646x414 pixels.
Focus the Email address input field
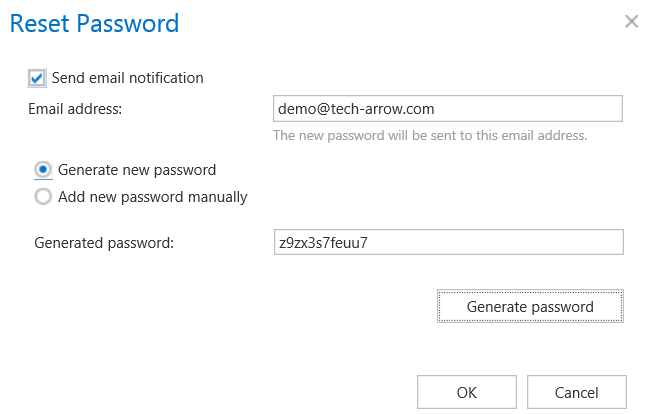(447, 108)
